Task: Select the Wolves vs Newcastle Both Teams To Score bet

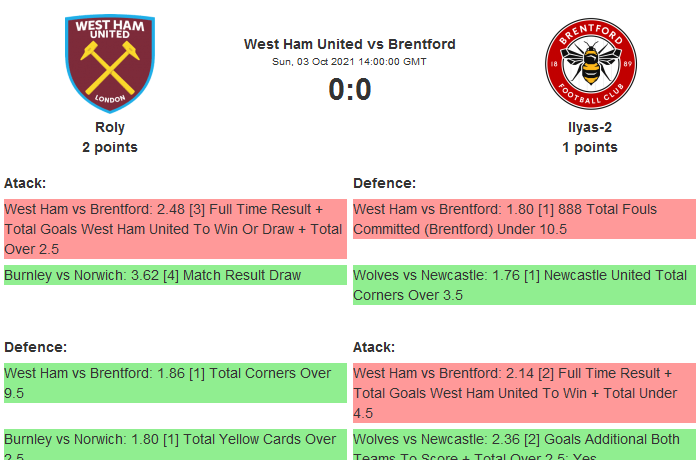Action: tap(524, 444)
